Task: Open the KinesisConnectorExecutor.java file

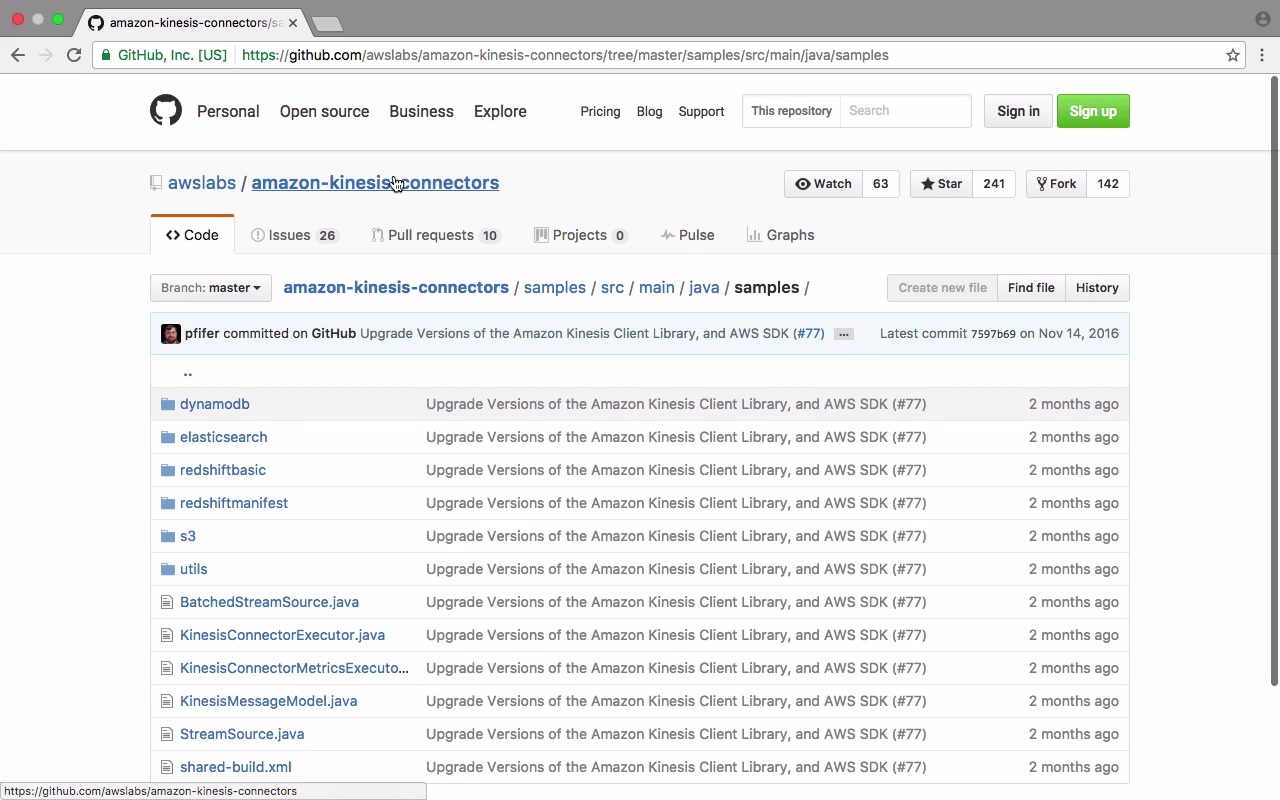Action: pos(282,635)
